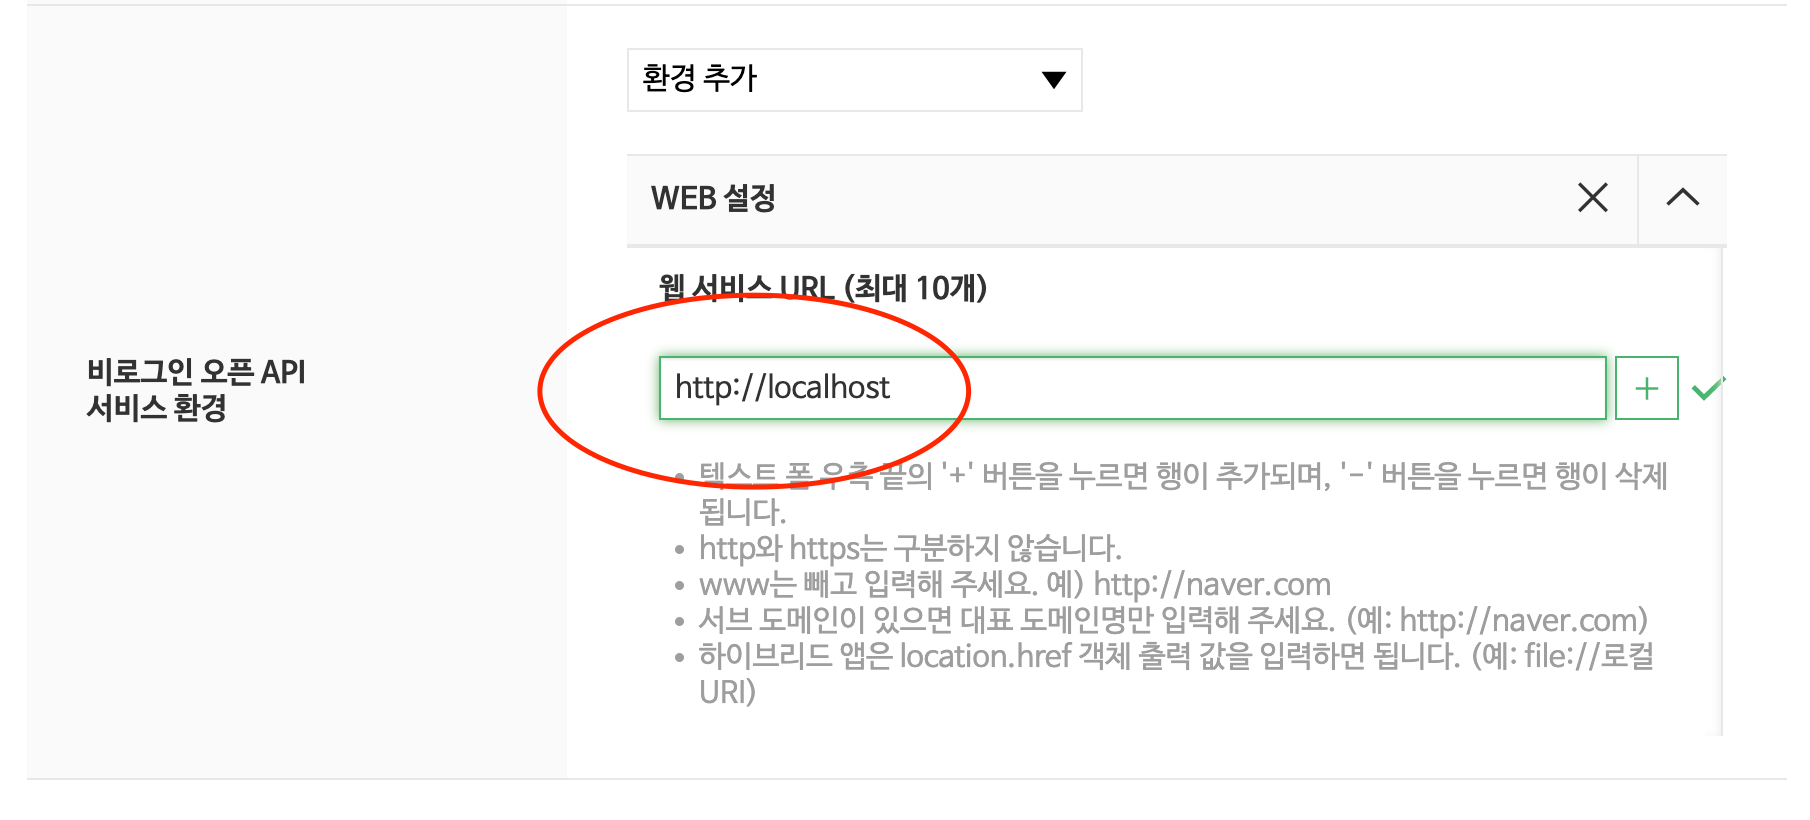Open the 환경 추가 dropdown
The image size is (1810, 820).
pos(854,80)
